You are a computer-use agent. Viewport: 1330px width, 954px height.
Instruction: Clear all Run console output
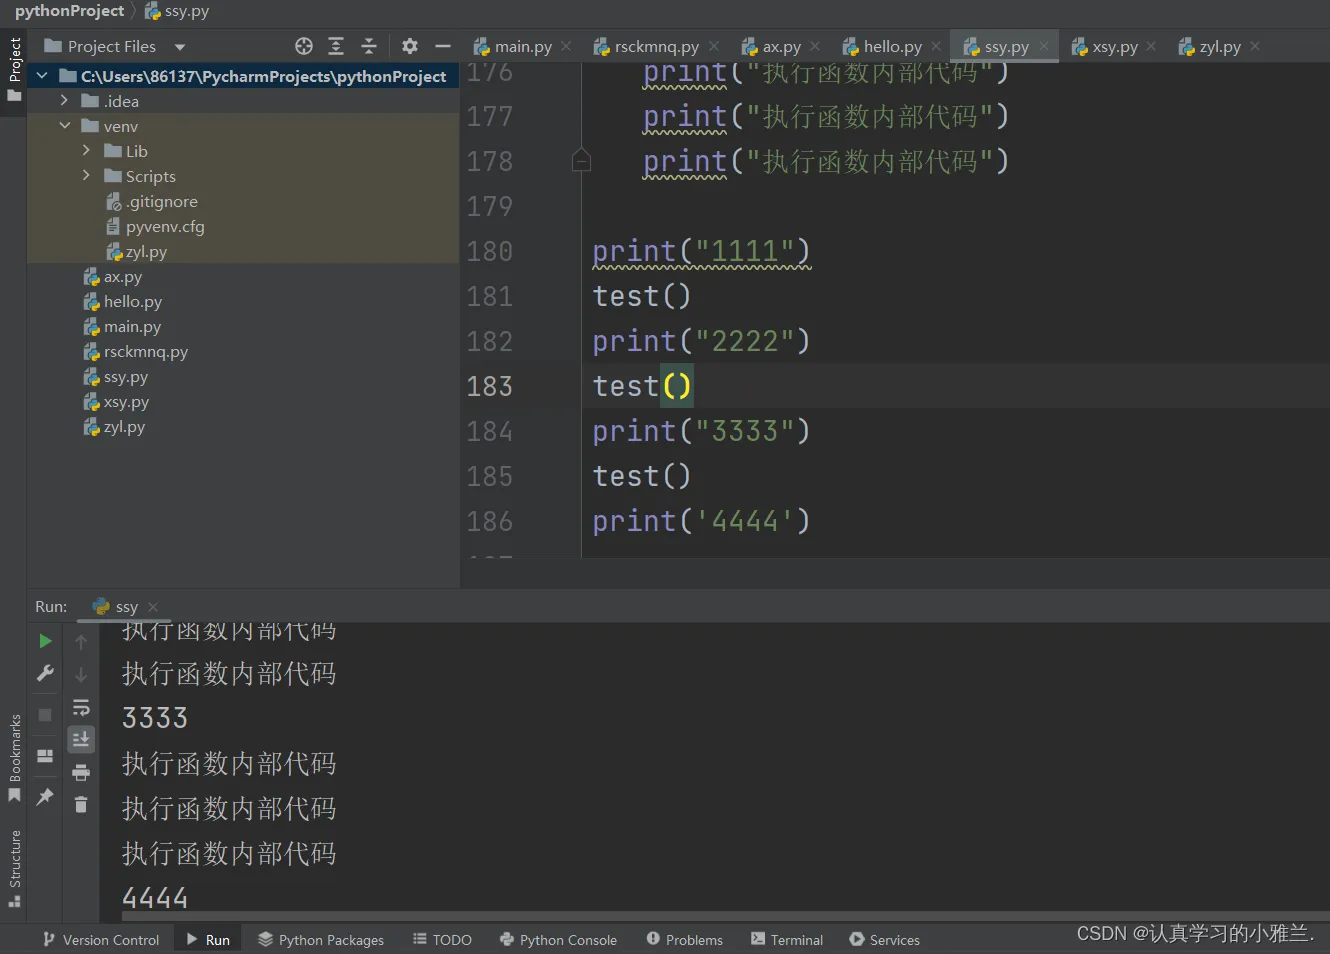pyautogui.click(x=81, y=805)
